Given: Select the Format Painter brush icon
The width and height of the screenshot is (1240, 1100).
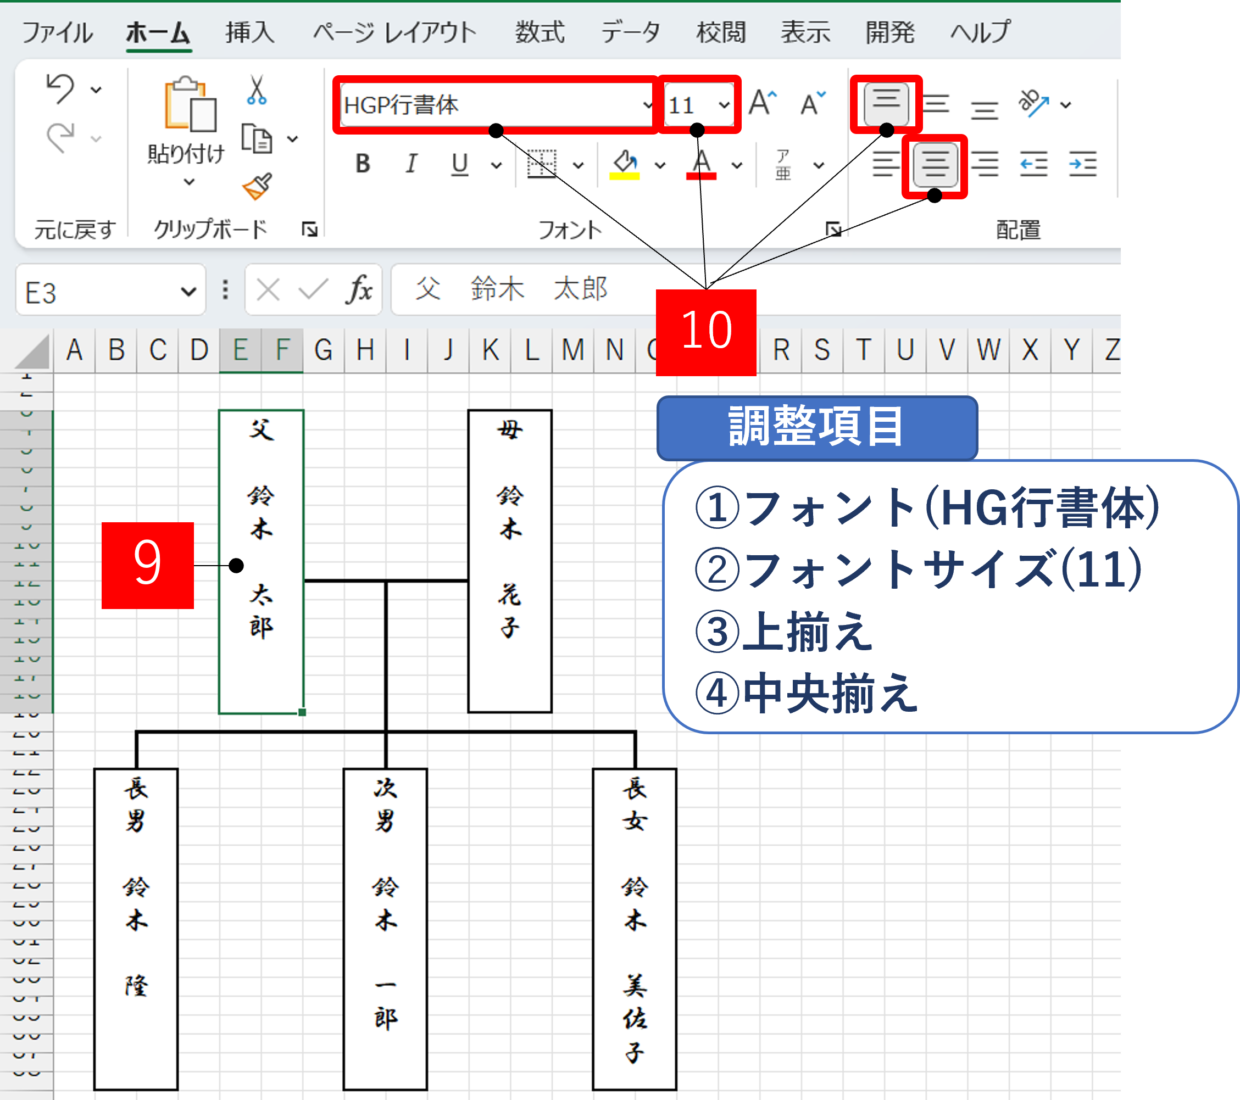Looking at the screenshot, I should (x=257, y=186).
